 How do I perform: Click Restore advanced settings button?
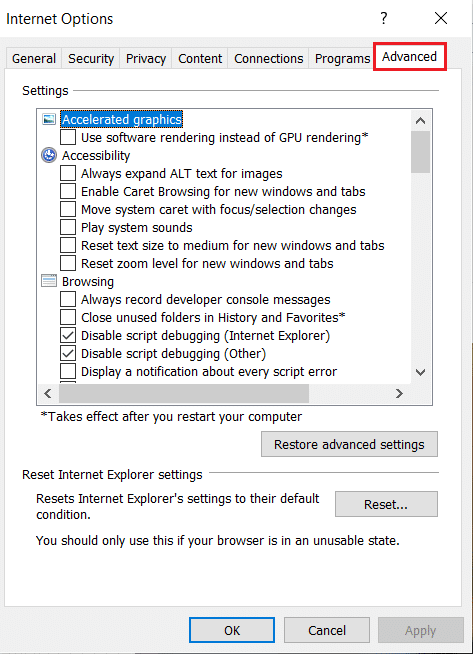(x=349, y=444)
